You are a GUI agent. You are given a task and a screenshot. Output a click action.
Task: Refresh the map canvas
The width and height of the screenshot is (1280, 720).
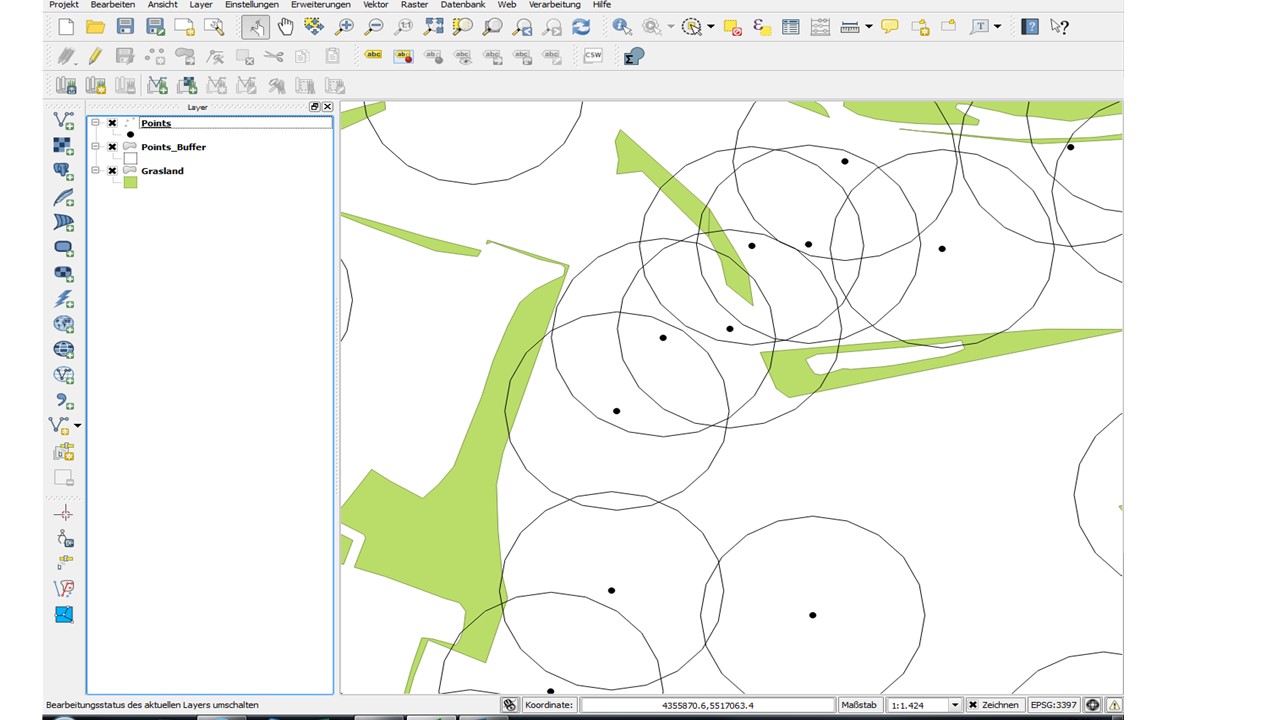coord(581,27)
